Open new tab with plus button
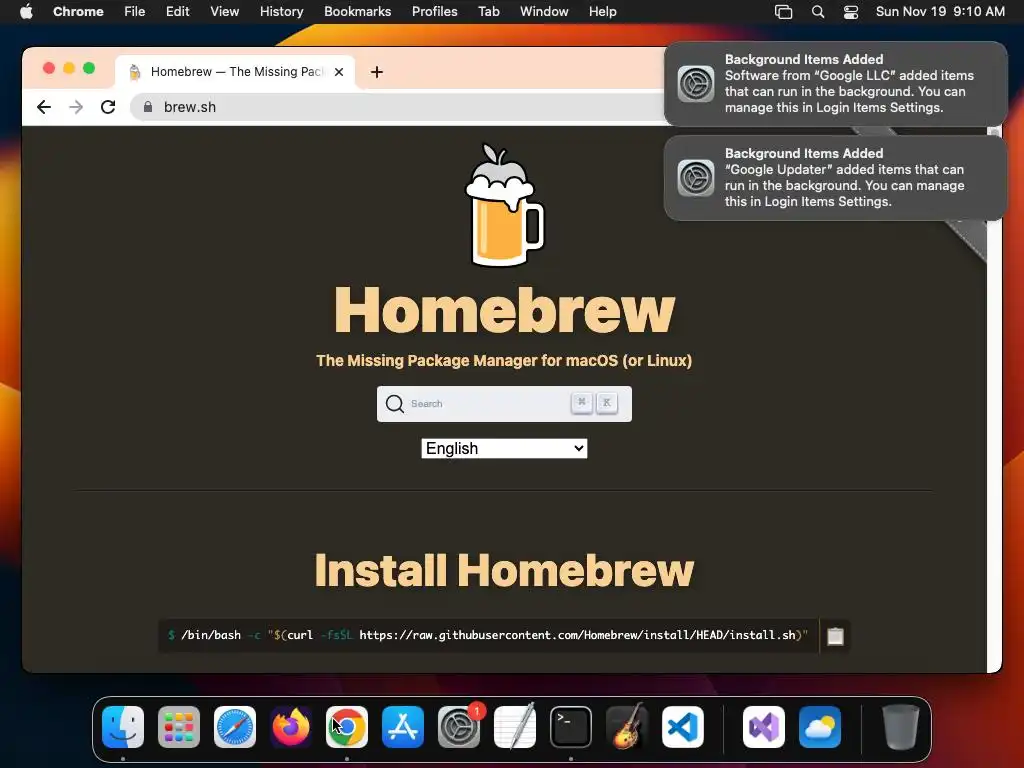1024x768 pixels. 377,72
